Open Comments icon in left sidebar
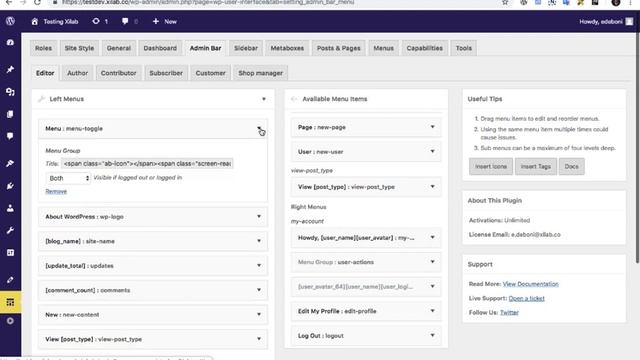This screenshot has height=360, width=640. click(x=10, y=136)
